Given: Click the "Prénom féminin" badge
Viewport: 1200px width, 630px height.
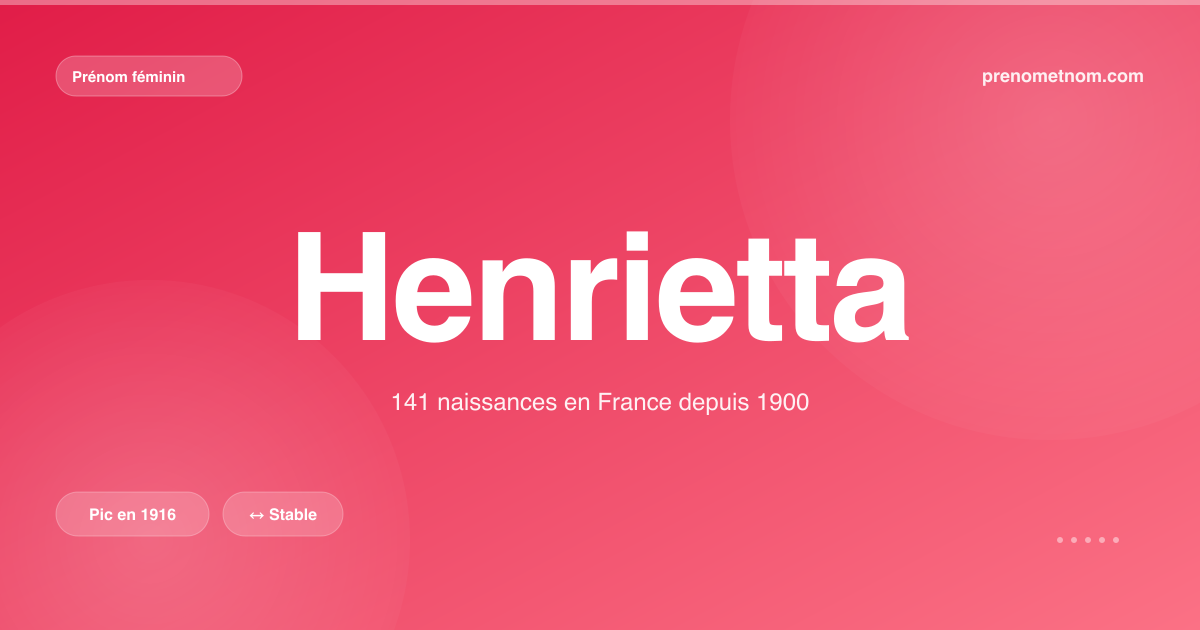Looking at the screenshot, I should pos(149,76).
